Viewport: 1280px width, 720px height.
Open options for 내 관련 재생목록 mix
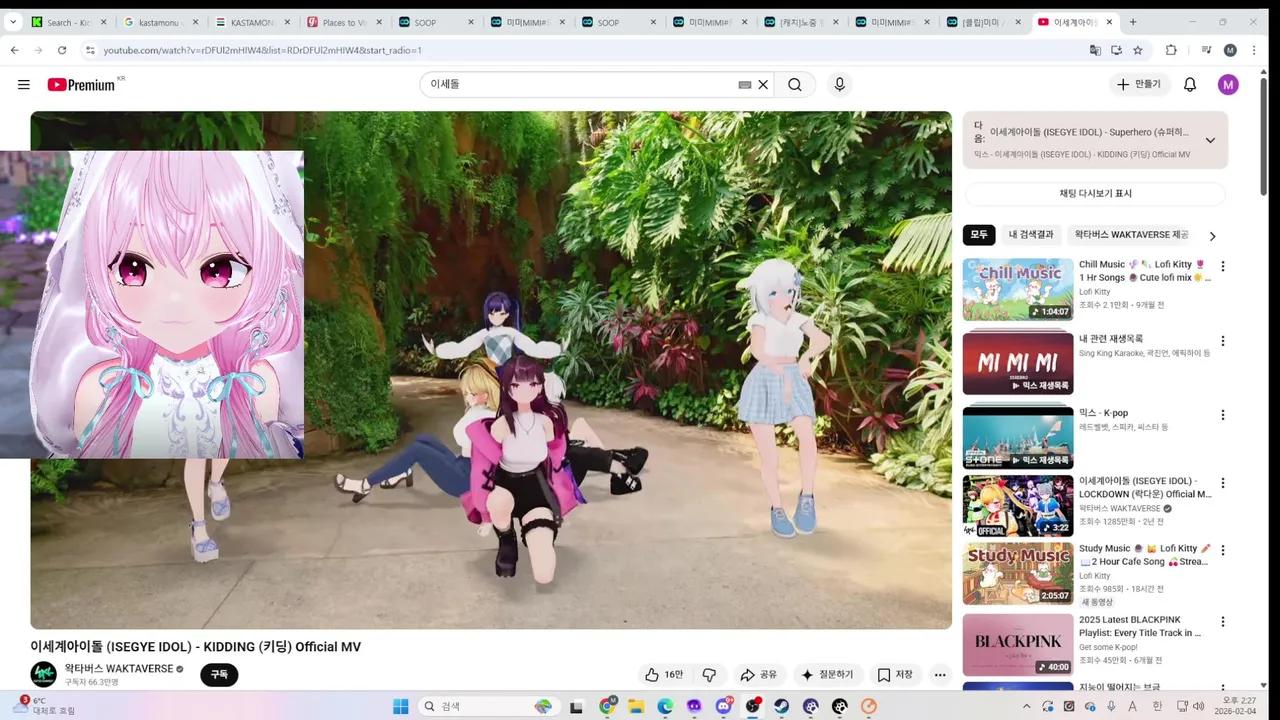(x=1222, y=341)
